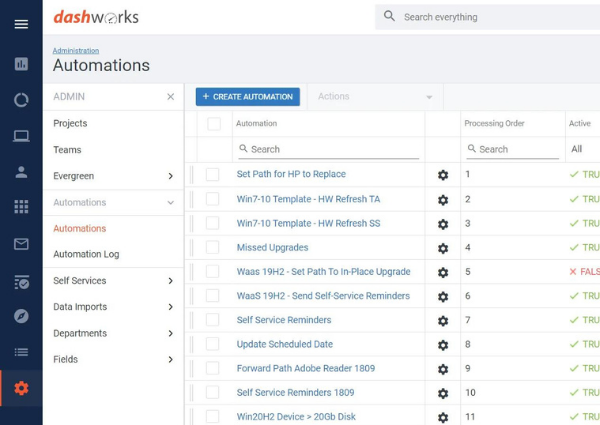
Task: Select the orange Automations menu item
Action: coord(80,228)
